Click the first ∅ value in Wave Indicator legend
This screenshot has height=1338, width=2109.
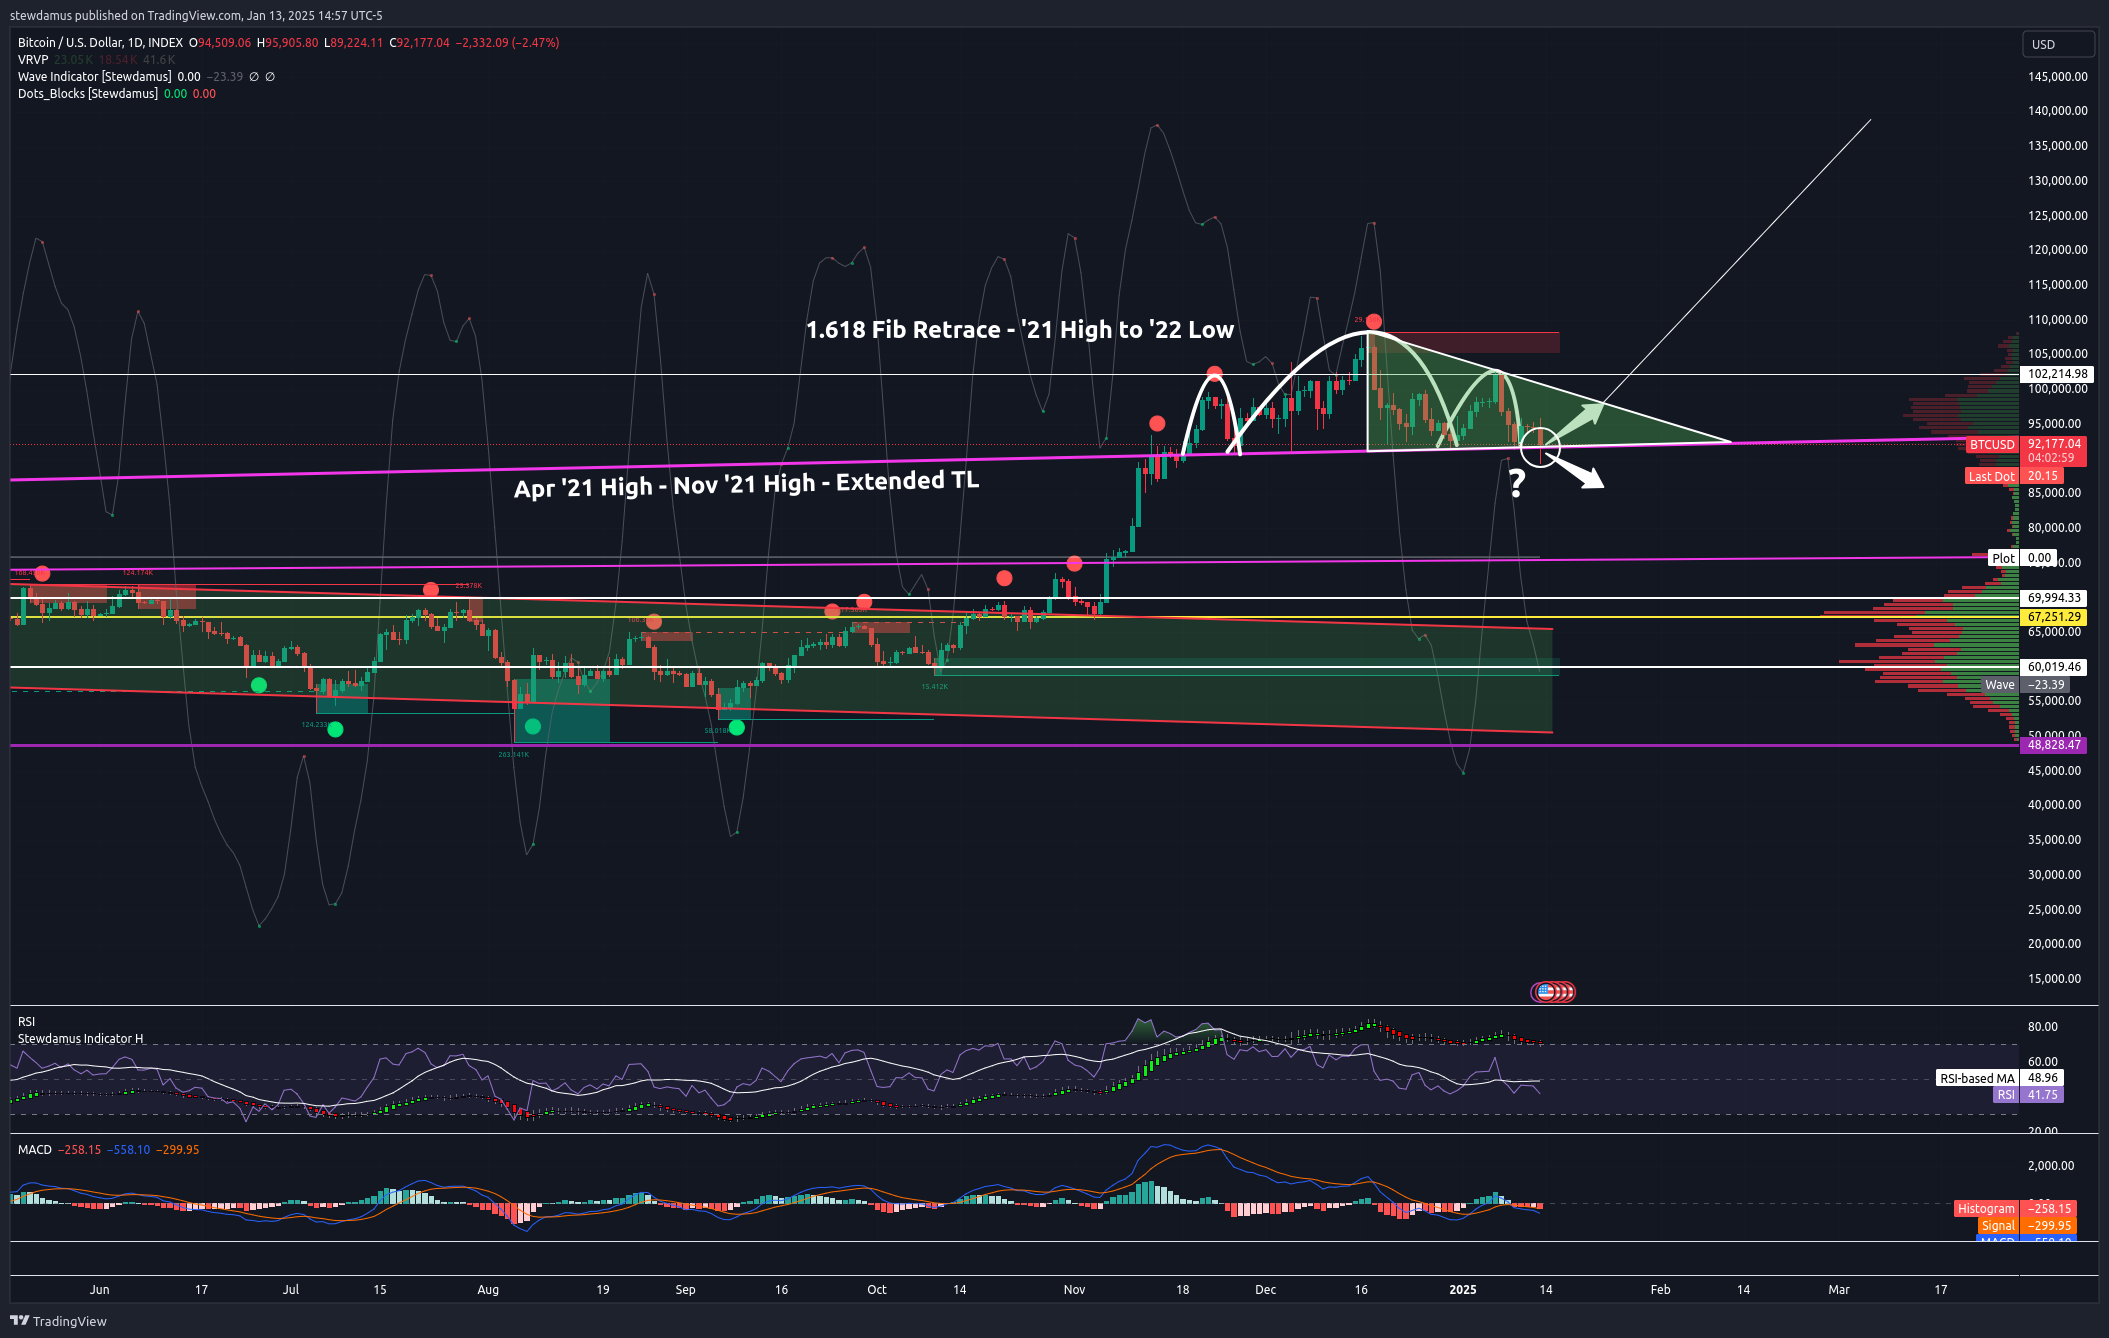pos(254,77)
